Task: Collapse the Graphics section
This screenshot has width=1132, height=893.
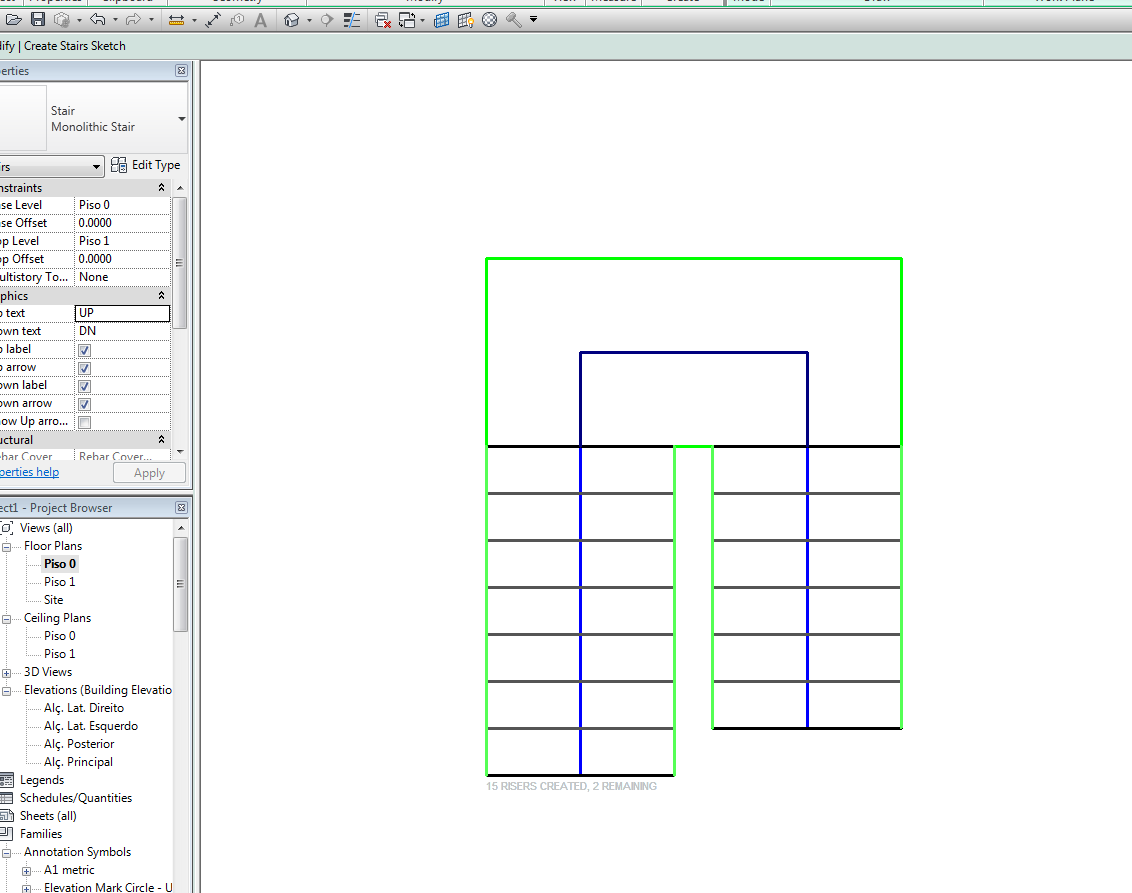Action: point(161,295)
